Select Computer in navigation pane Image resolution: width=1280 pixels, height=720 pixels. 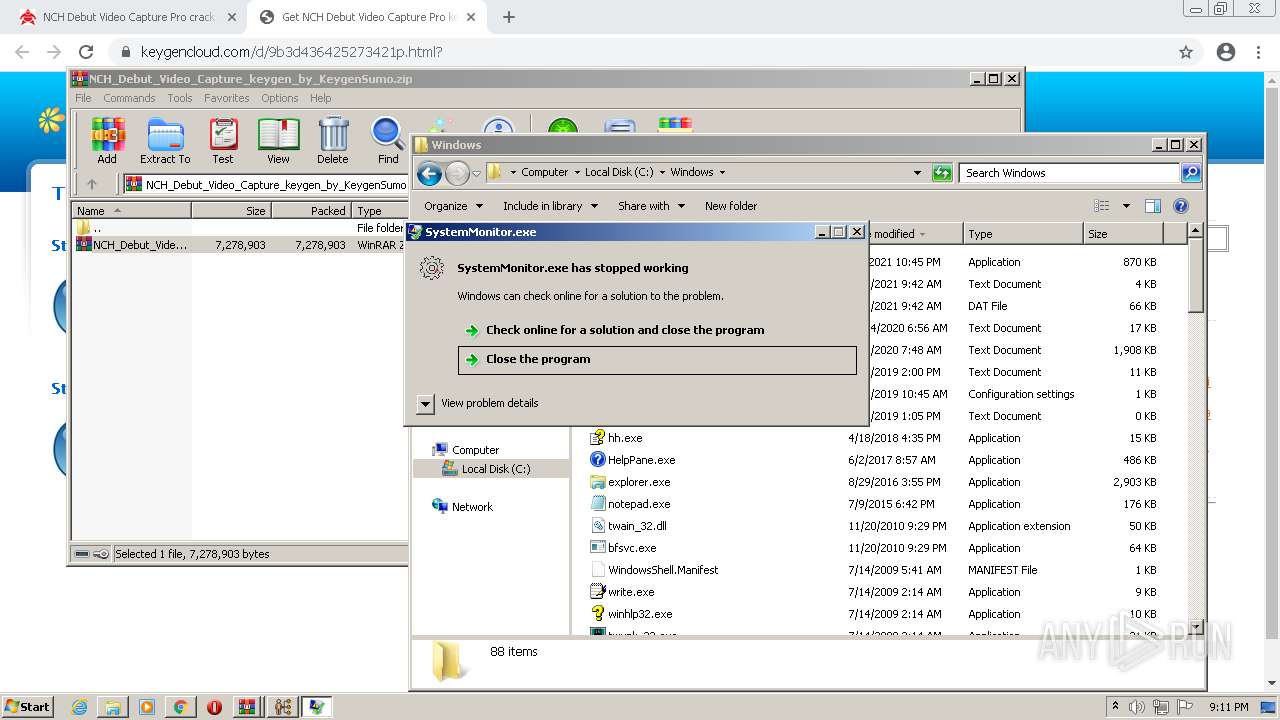click(x=475, y=450)
